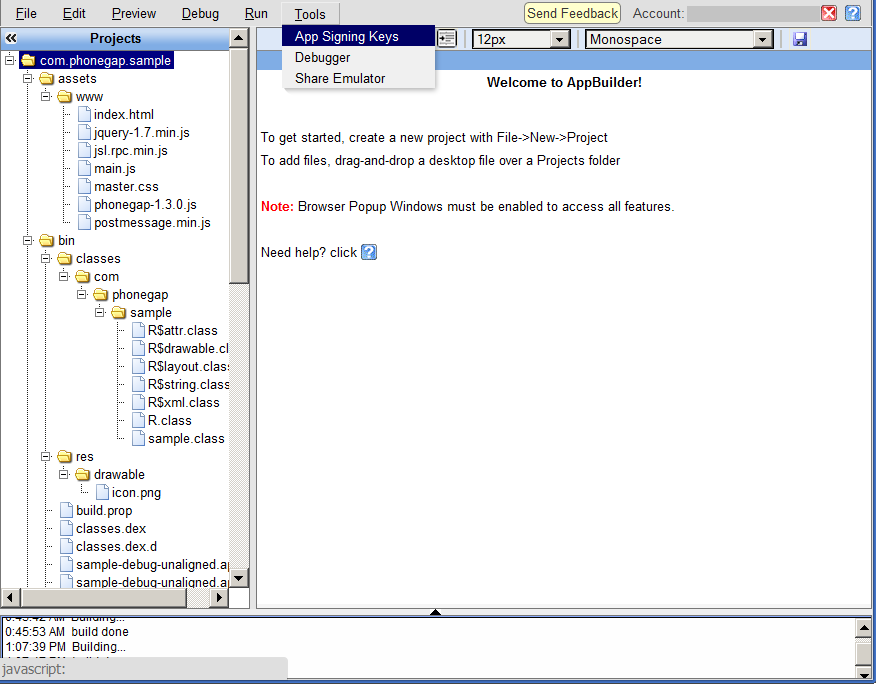The height and width of the screenshot is (684, 876).
Task: Click the up-triangle handle above the console
Action: (435, 612)
